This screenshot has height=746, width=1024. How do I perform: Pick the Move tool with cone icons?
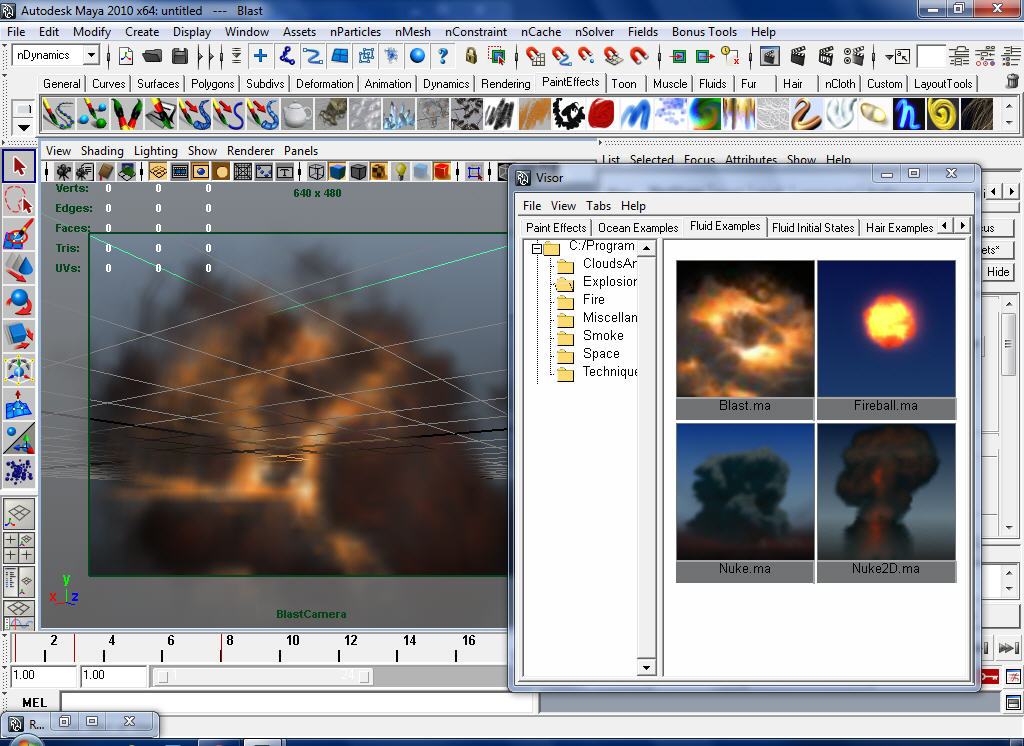(19, 268)
